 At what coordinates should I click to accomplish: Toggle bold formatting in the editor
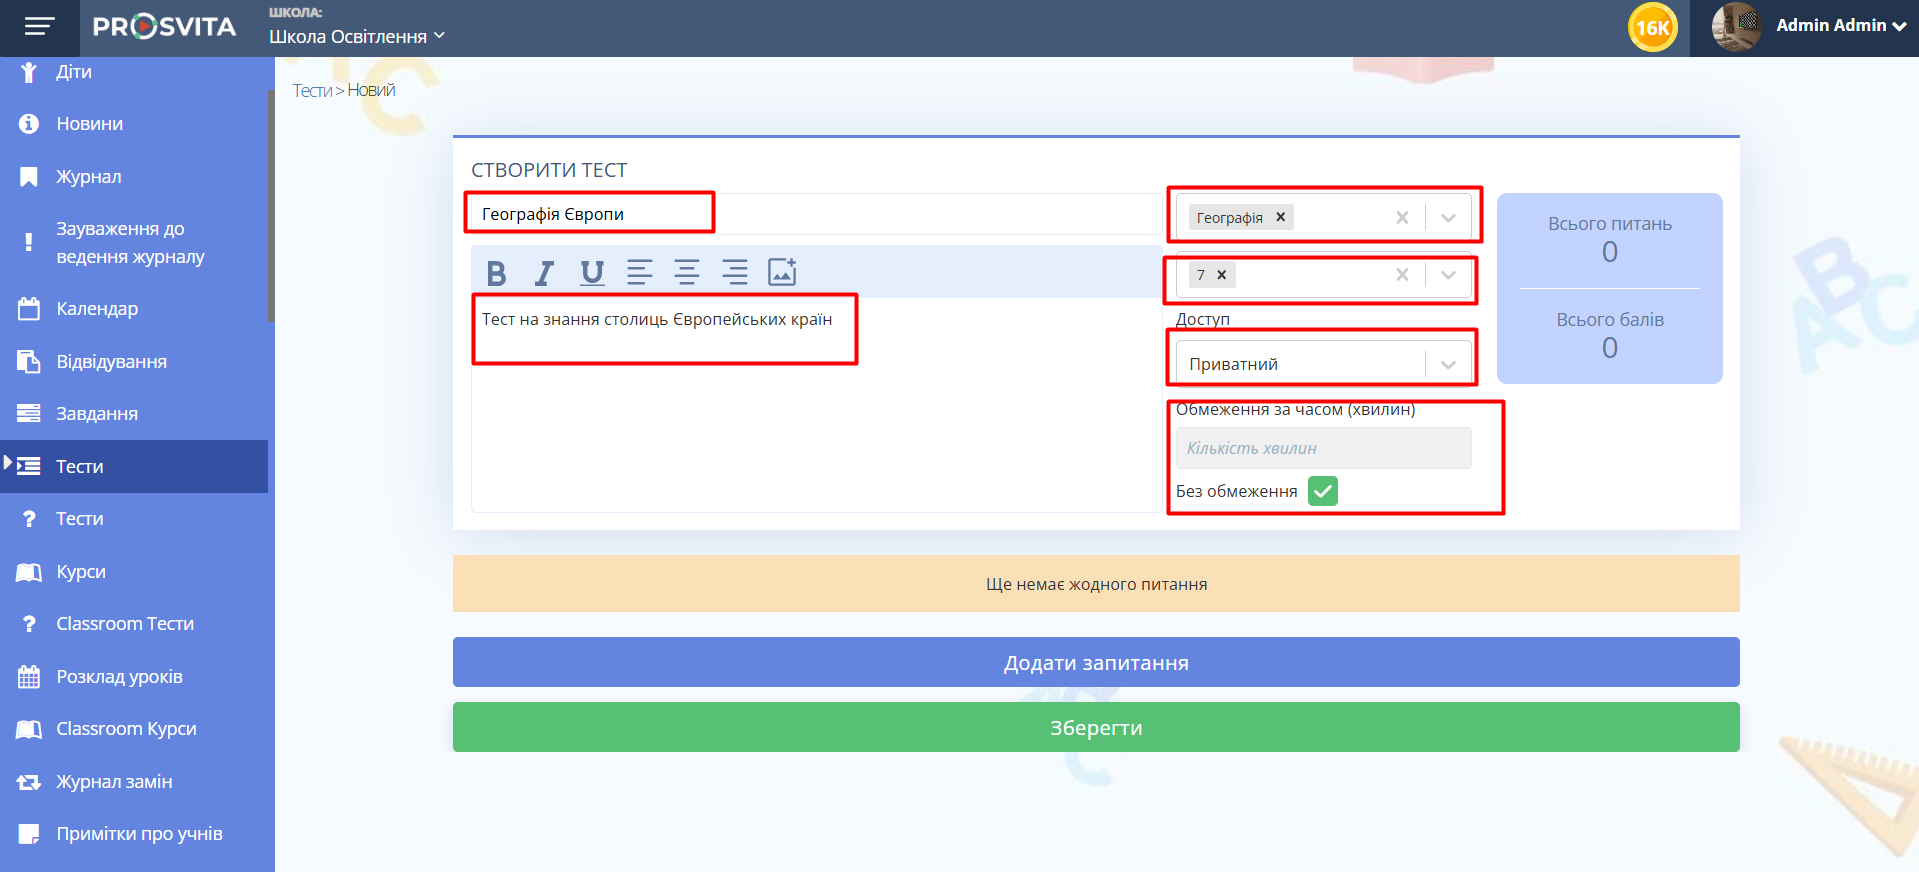[496, 272]
